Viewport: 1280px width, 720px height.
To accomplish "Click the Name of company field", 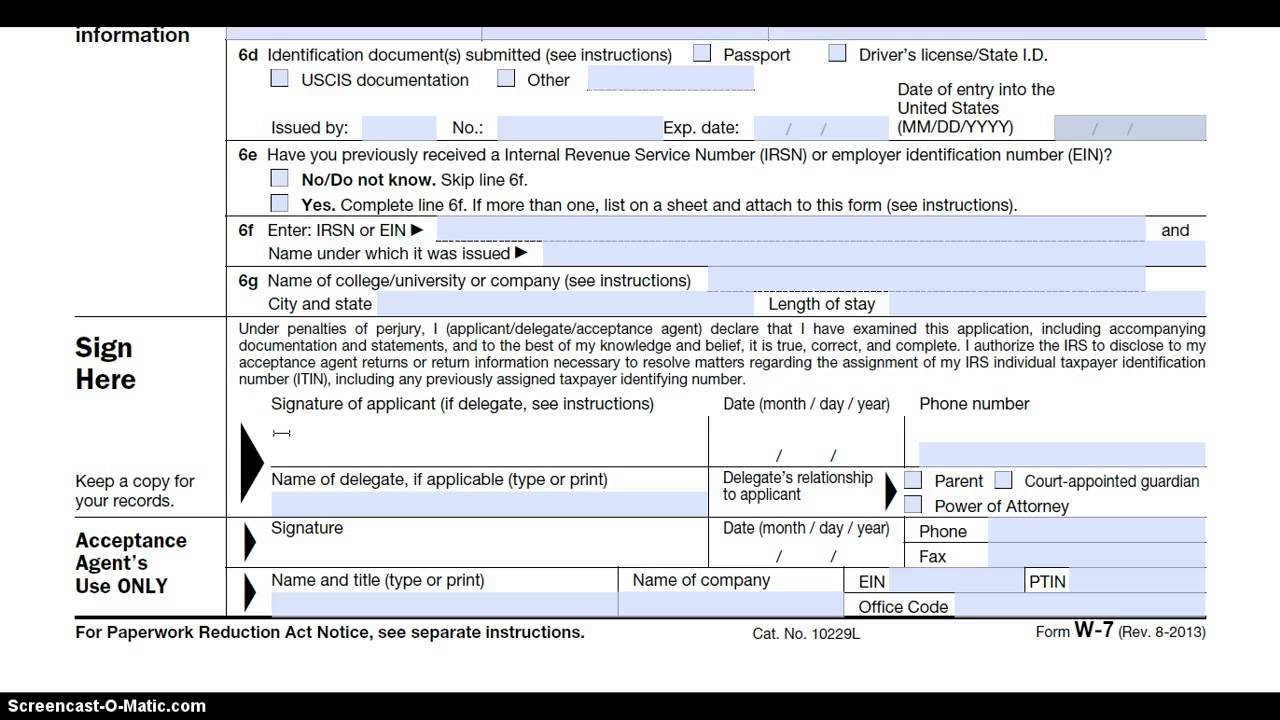I will point(731,604).
